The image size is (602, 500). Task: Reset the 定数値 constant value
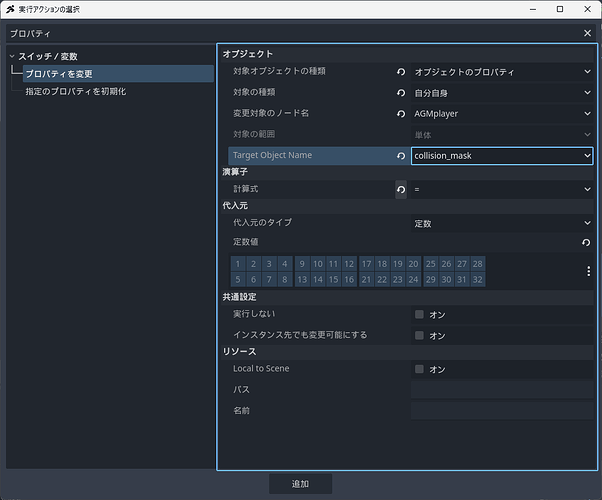click(586, 242)
